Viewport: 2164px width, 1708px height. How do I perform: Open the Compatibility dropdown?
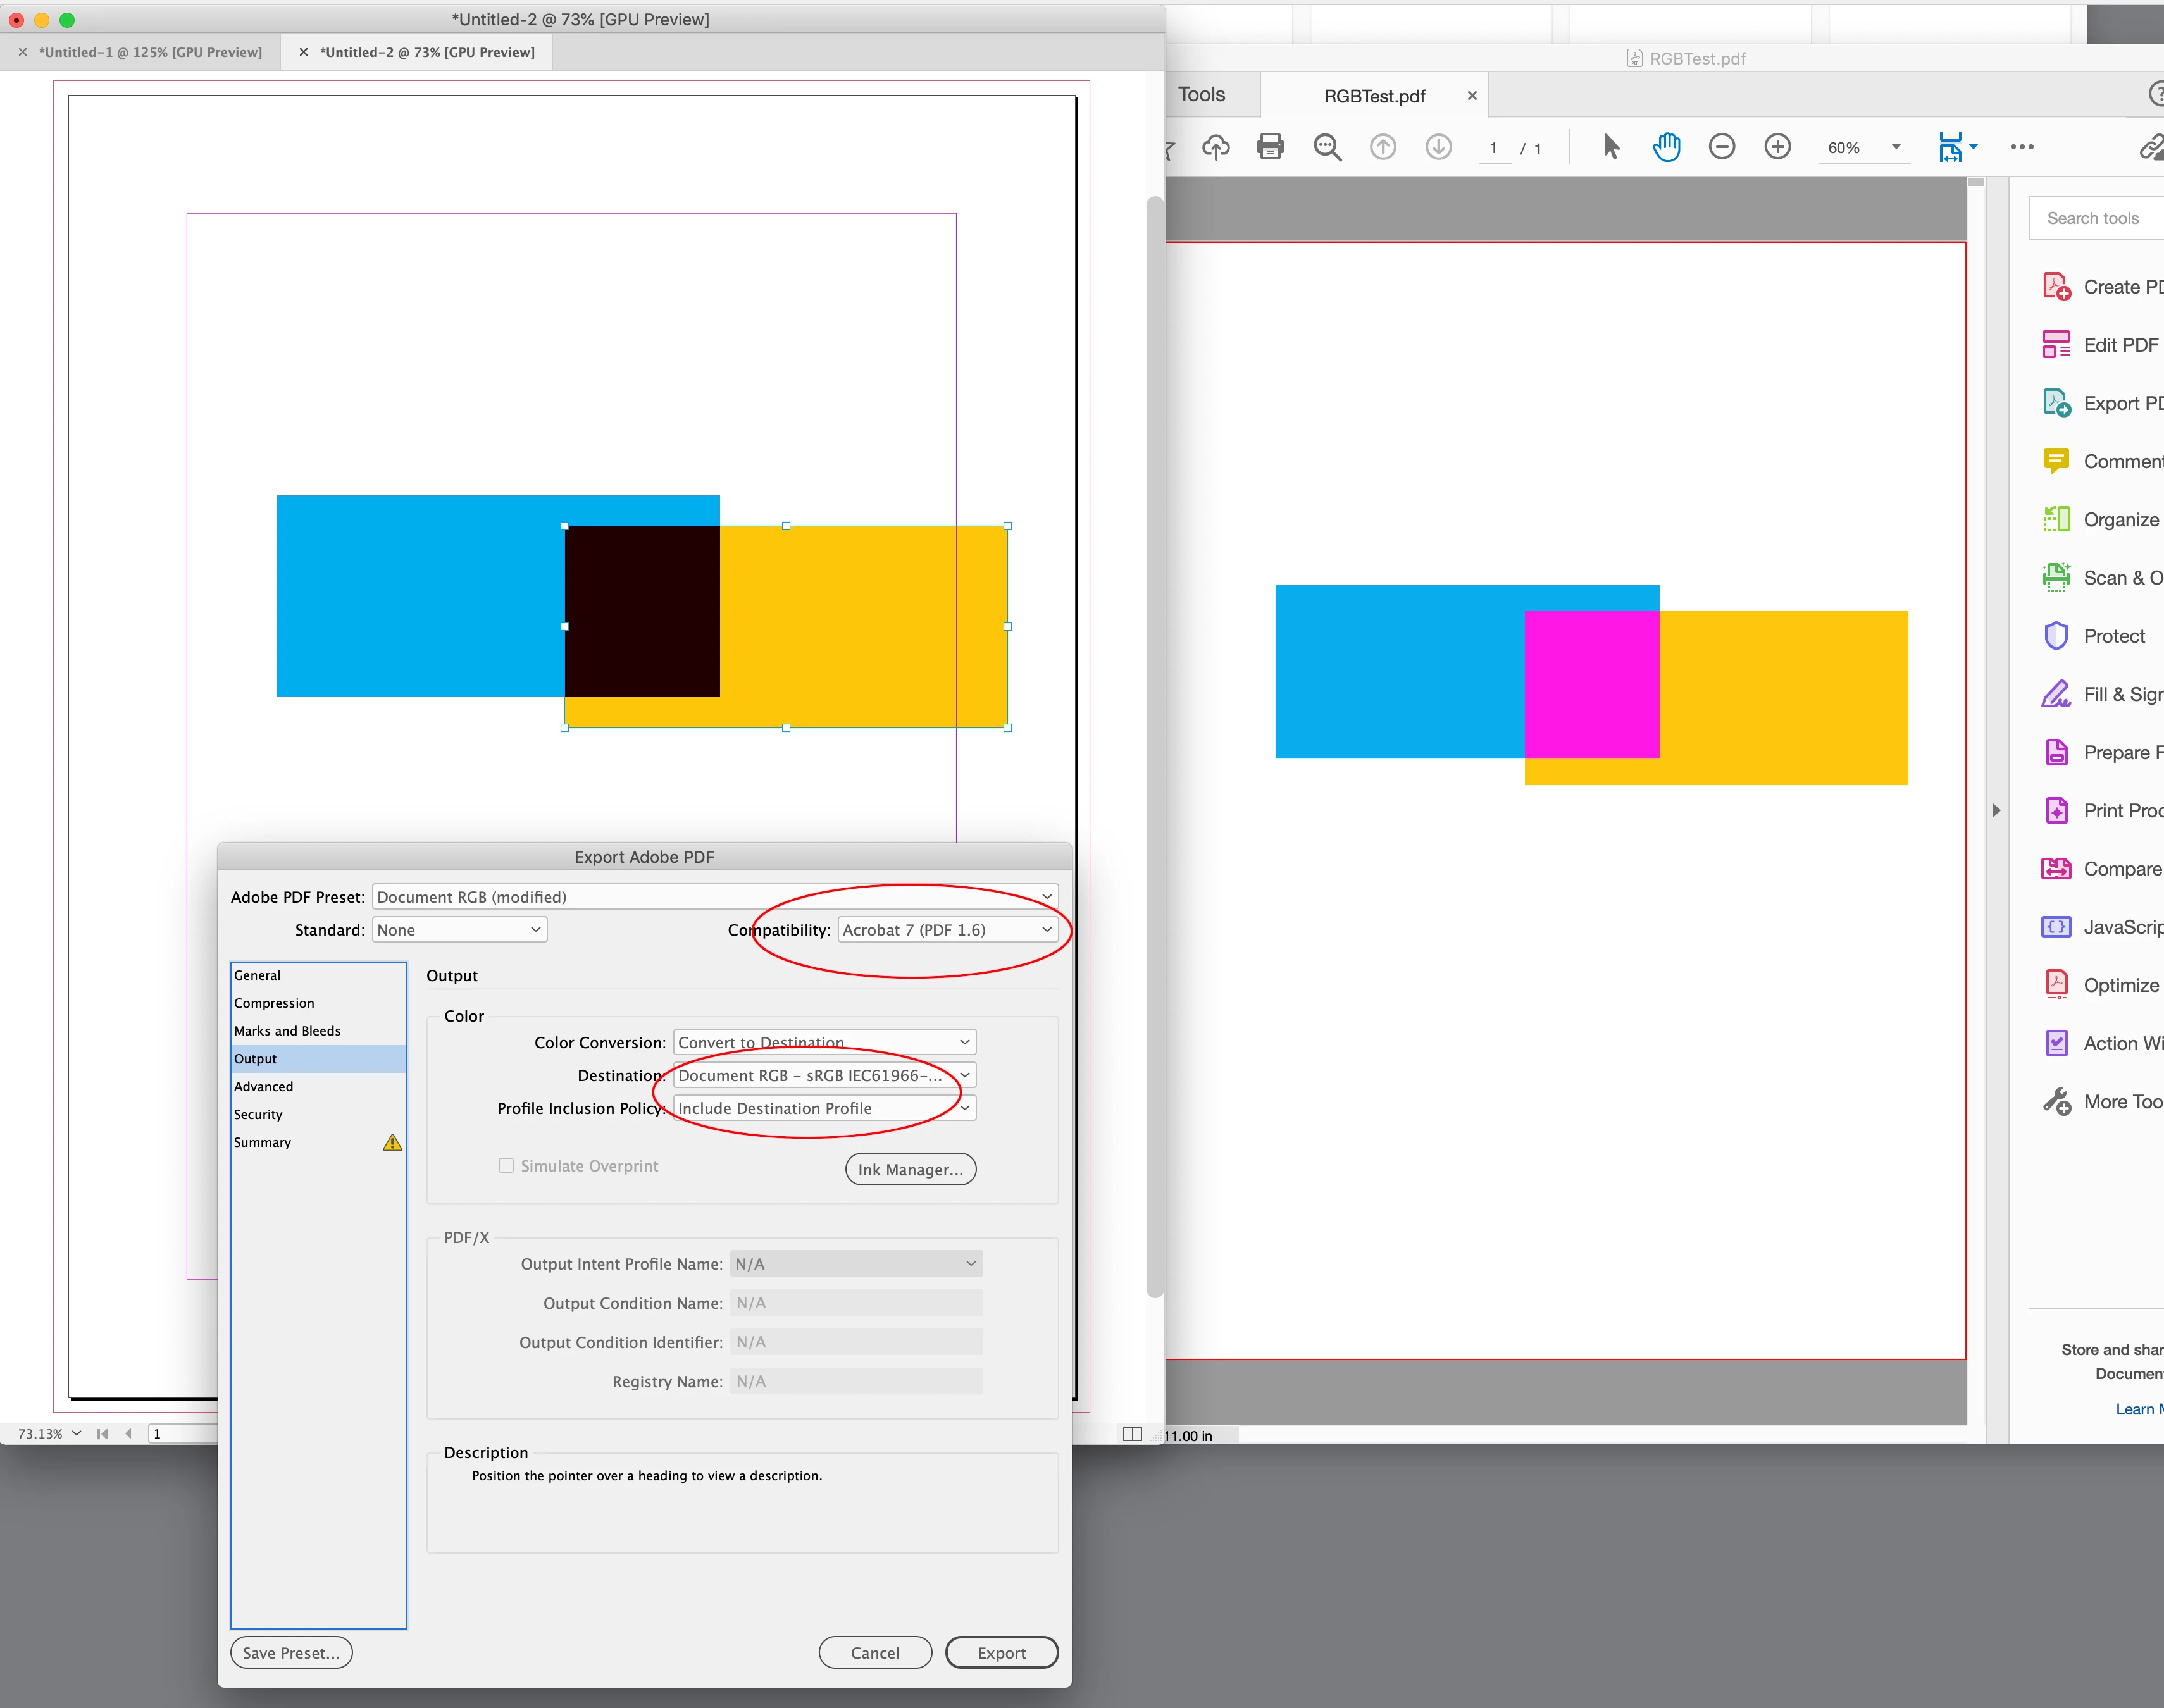pos(946,930)
